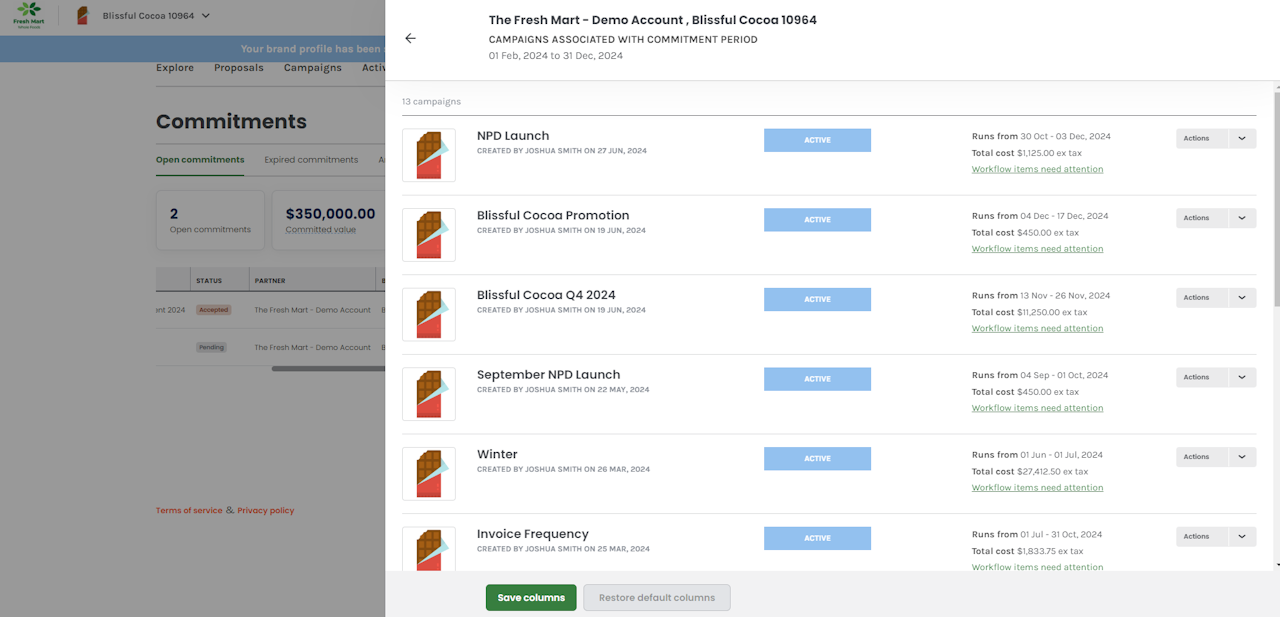
Task: Click the green Save columns button
Action: [531, 597]
